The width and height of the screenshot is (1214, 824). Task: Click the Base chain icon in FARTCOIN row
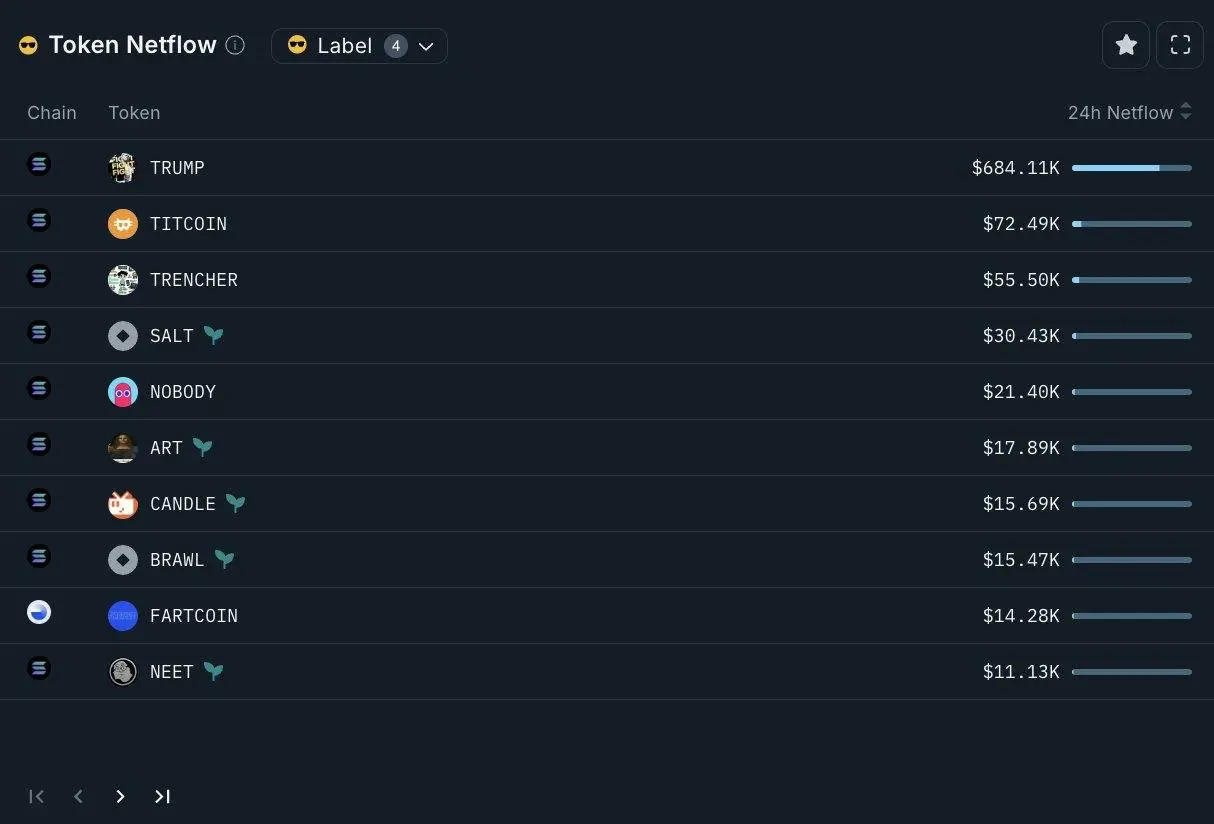click(39, 613)
